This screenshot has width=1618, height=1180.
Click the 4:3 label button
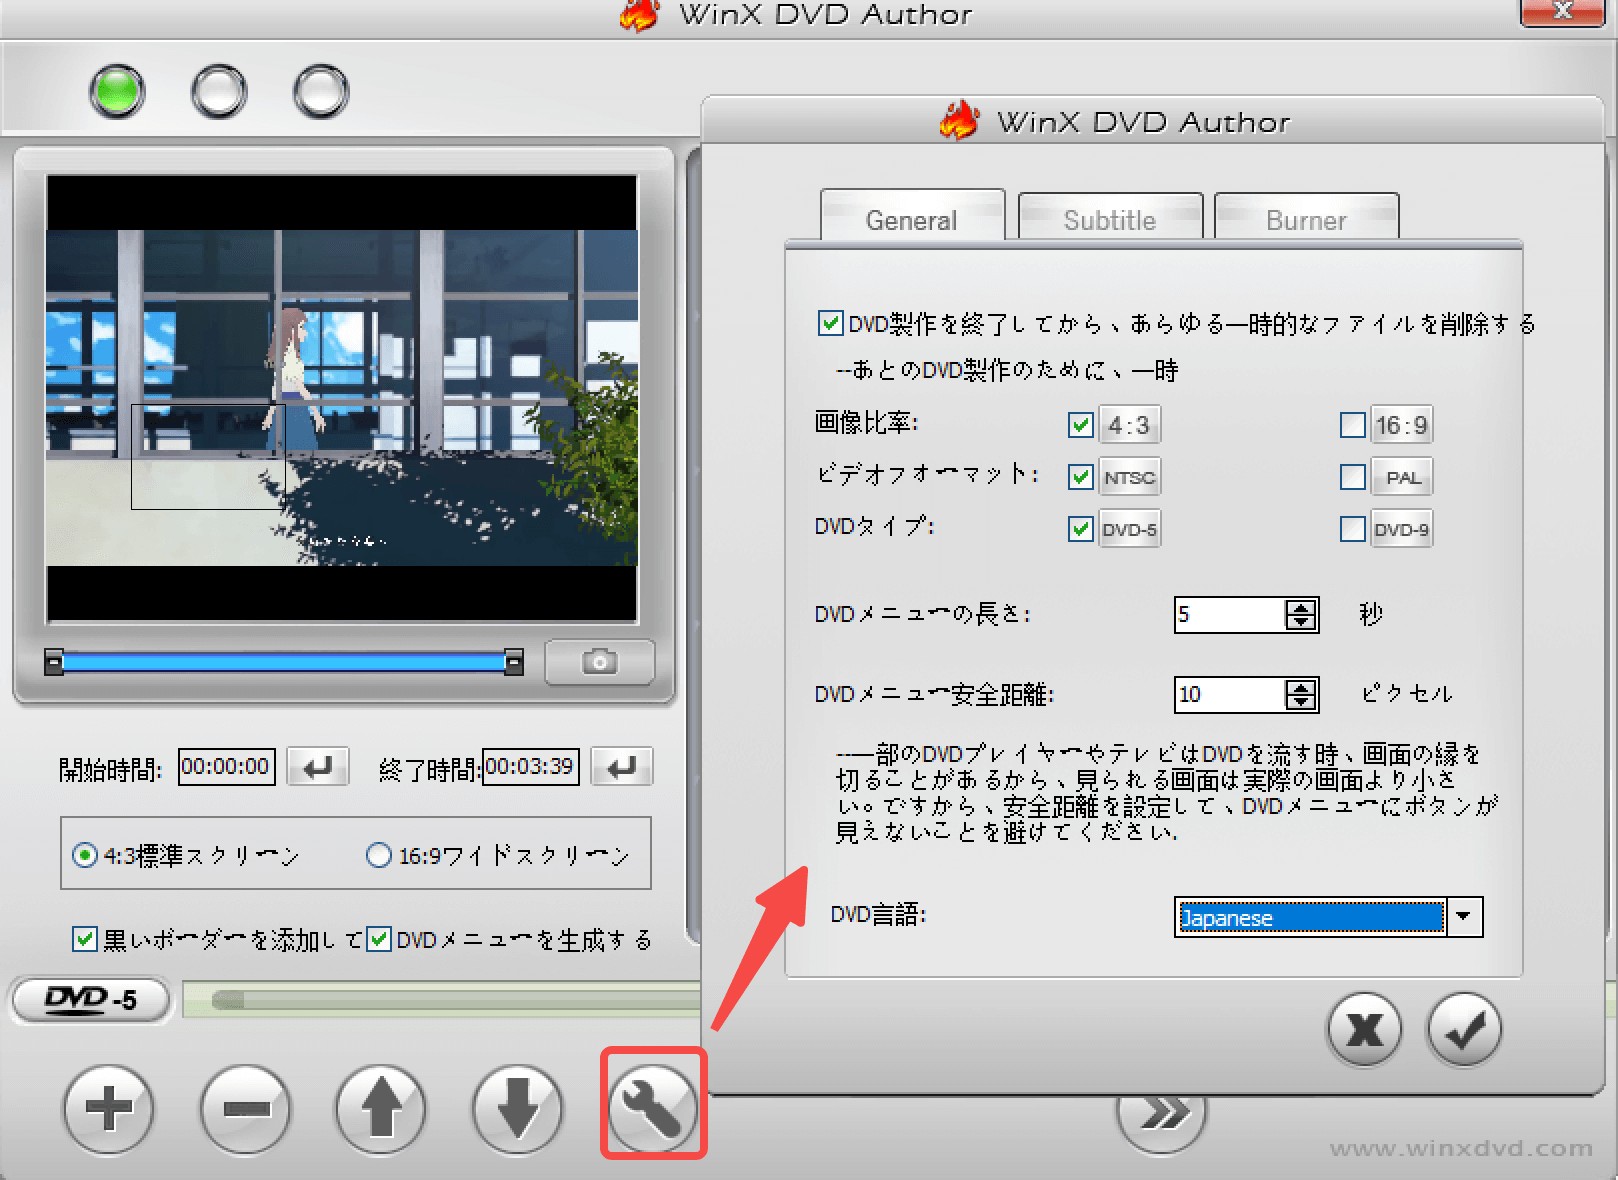tap(1130, 425)
